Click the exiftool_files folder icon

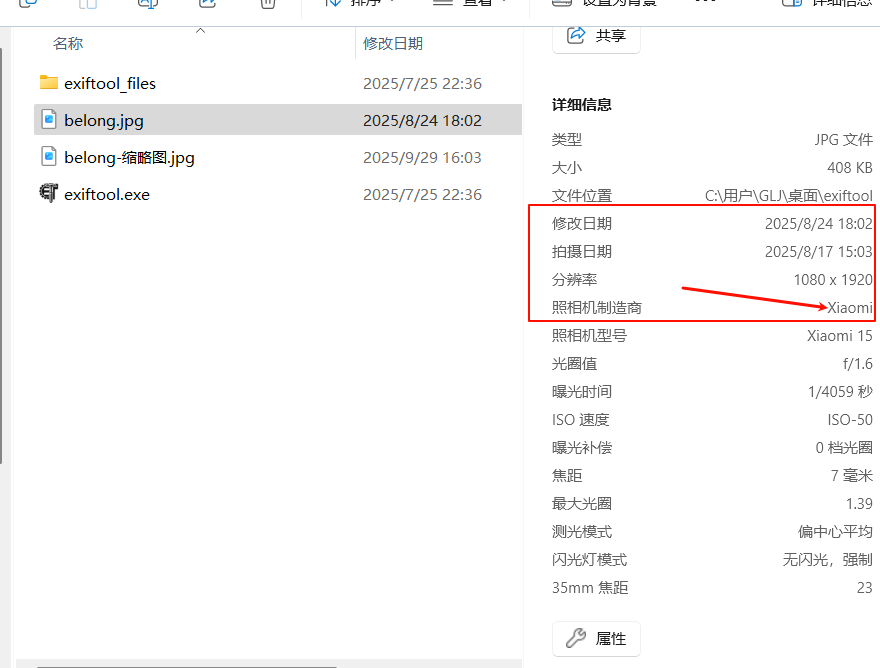[x=49, y=83]
